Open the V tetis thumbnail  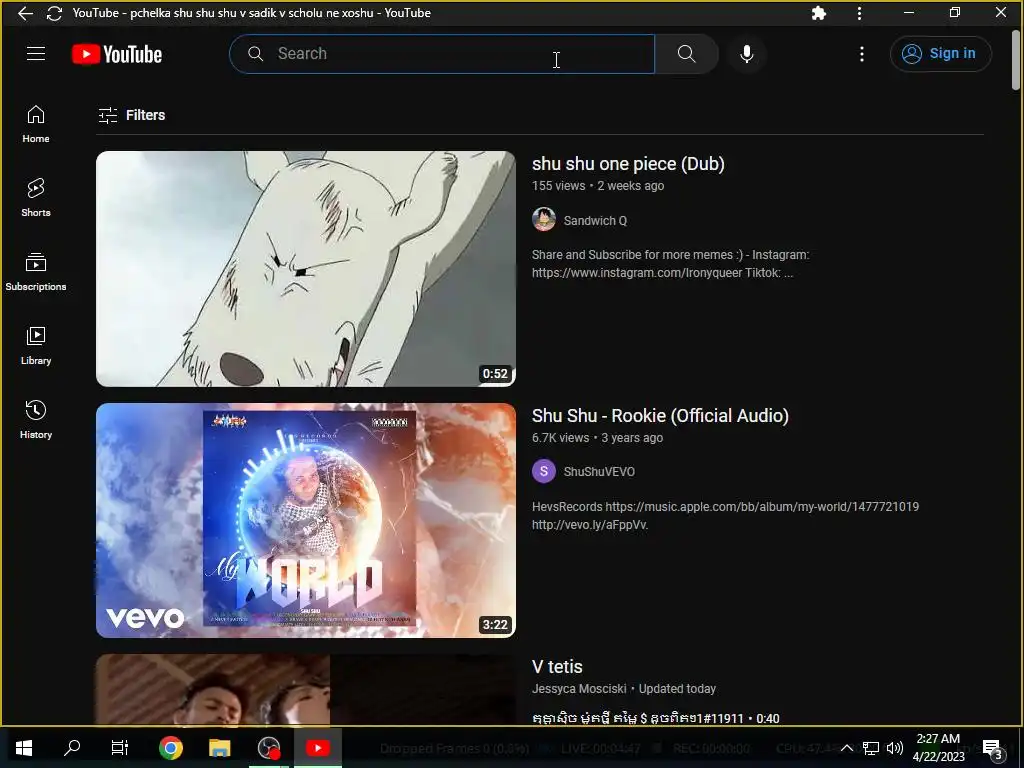[x=306, y=690]
